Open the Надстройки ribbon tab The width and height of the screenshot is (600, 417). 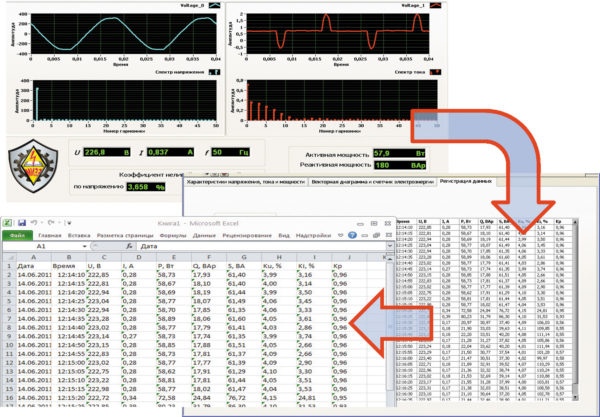pyautogui.click(x=313, y=235)
